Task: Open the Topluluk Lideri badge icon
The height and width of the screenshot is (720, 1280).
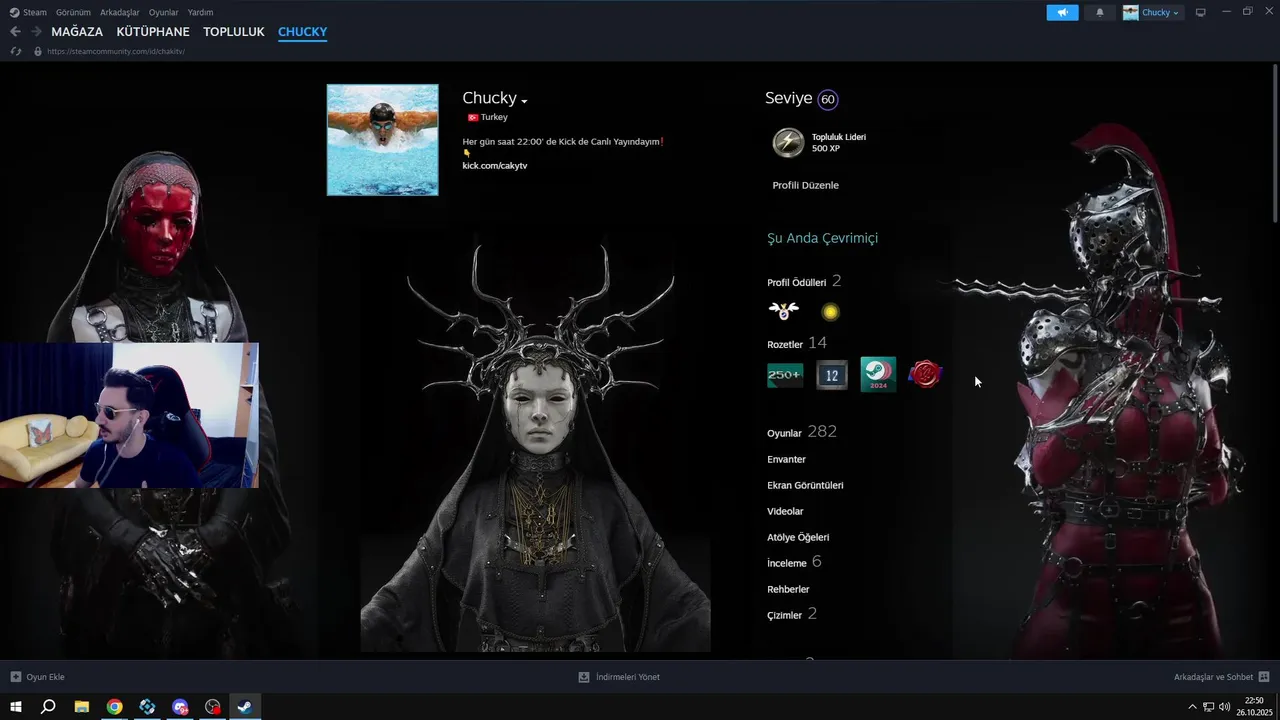Action: coord(788,143)
